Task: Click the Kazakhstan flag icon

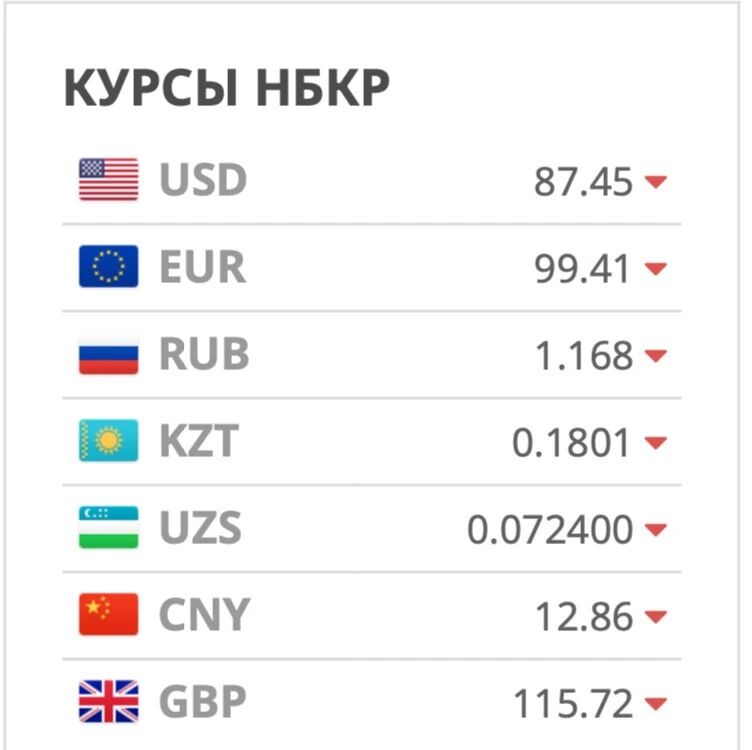Action: tap(108, 440)
